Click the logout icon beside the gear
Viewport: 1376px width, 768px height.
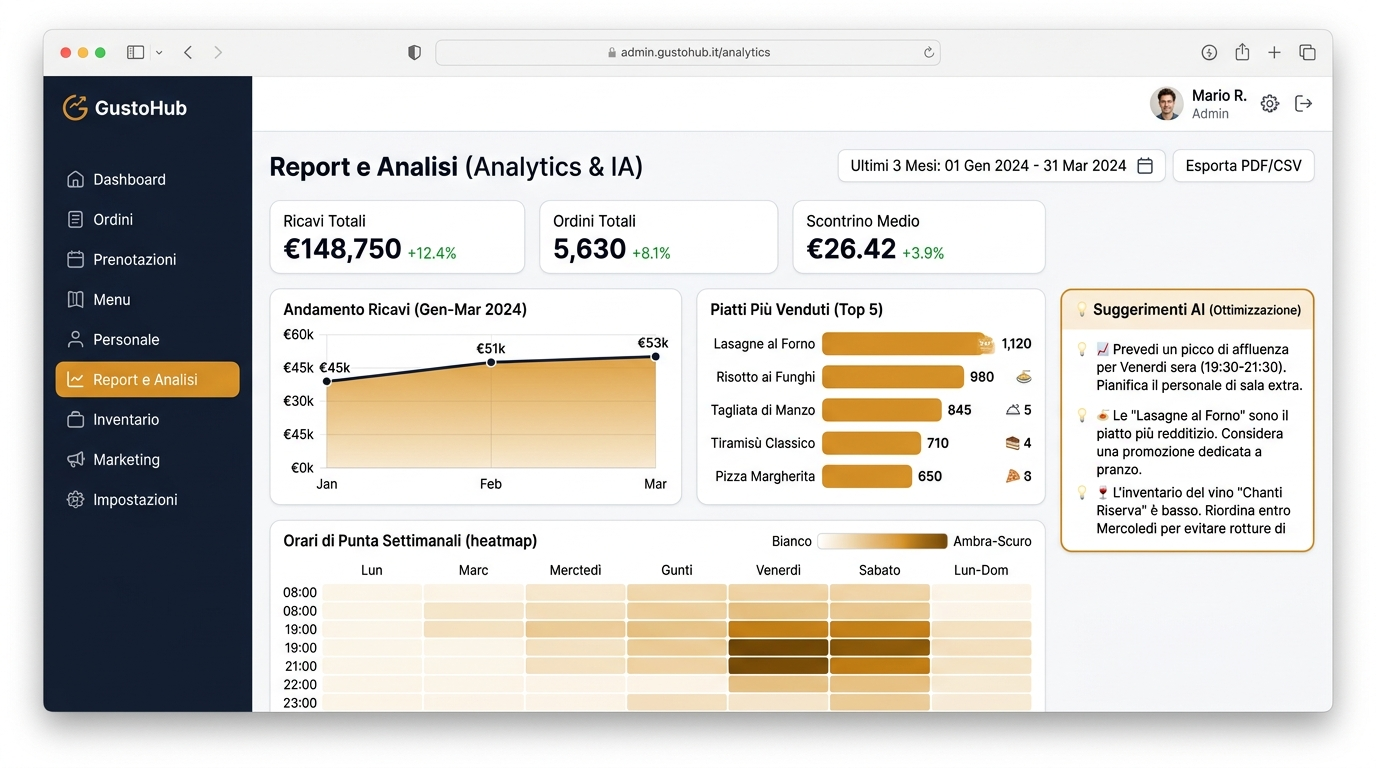[1303, 103]
